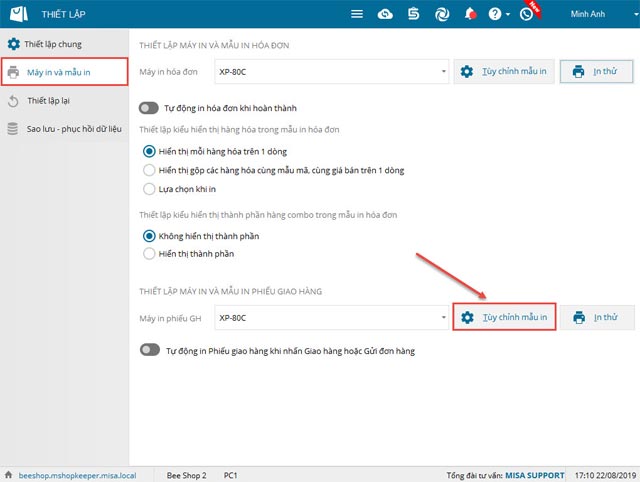Open the help question mark icon
The width and height of the screenshot is (640, 482).
point(495,14)
